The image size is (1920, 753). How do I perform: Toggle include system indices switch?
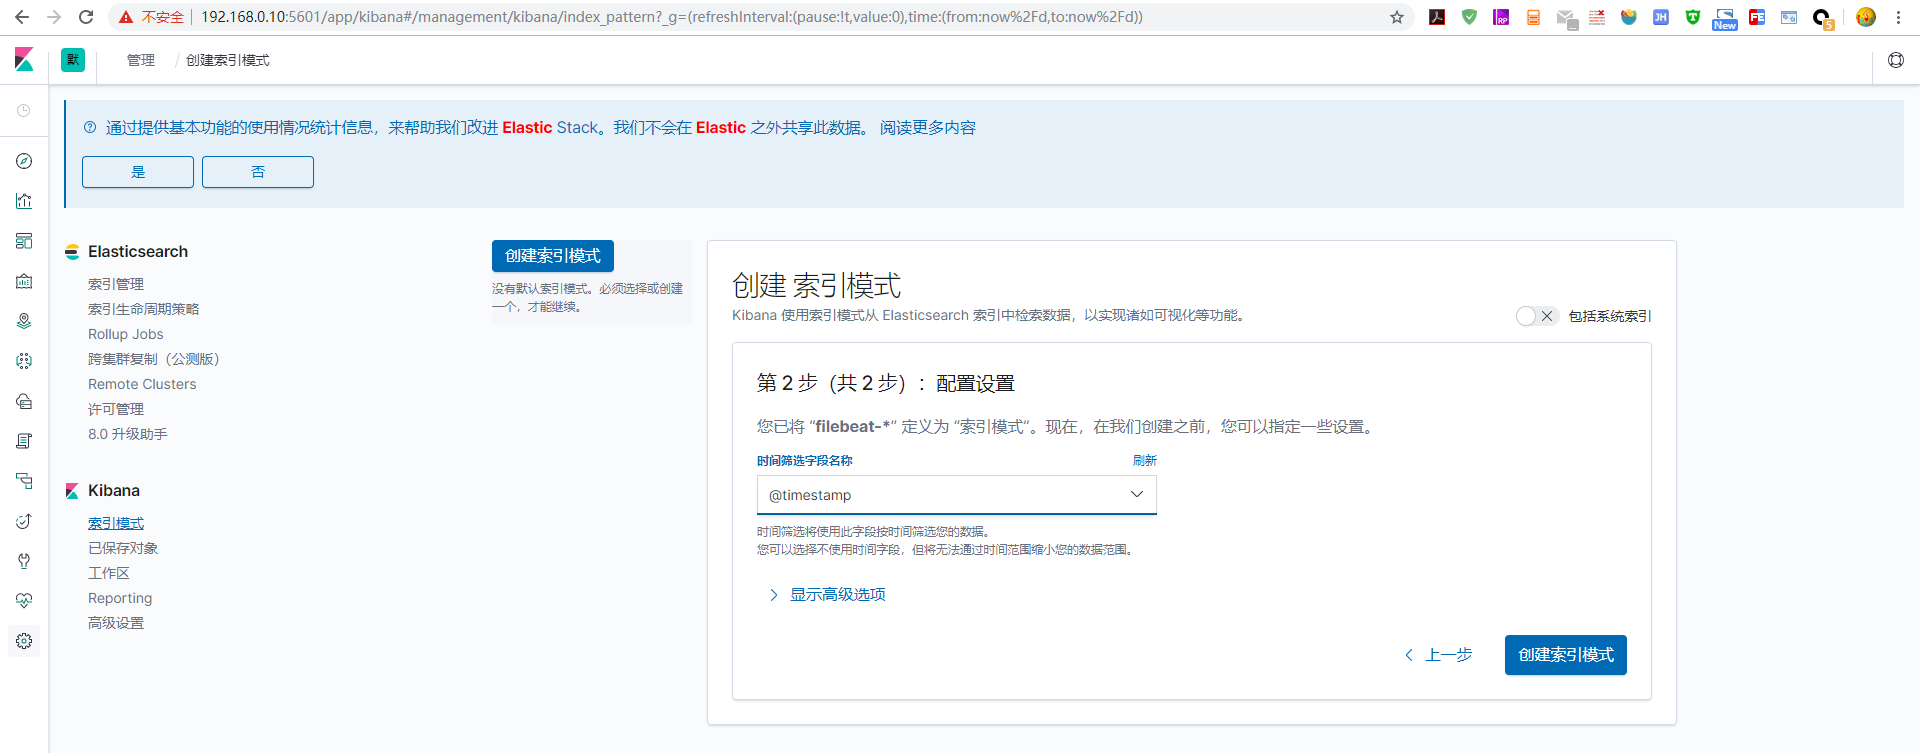(x=1537, y=316)
